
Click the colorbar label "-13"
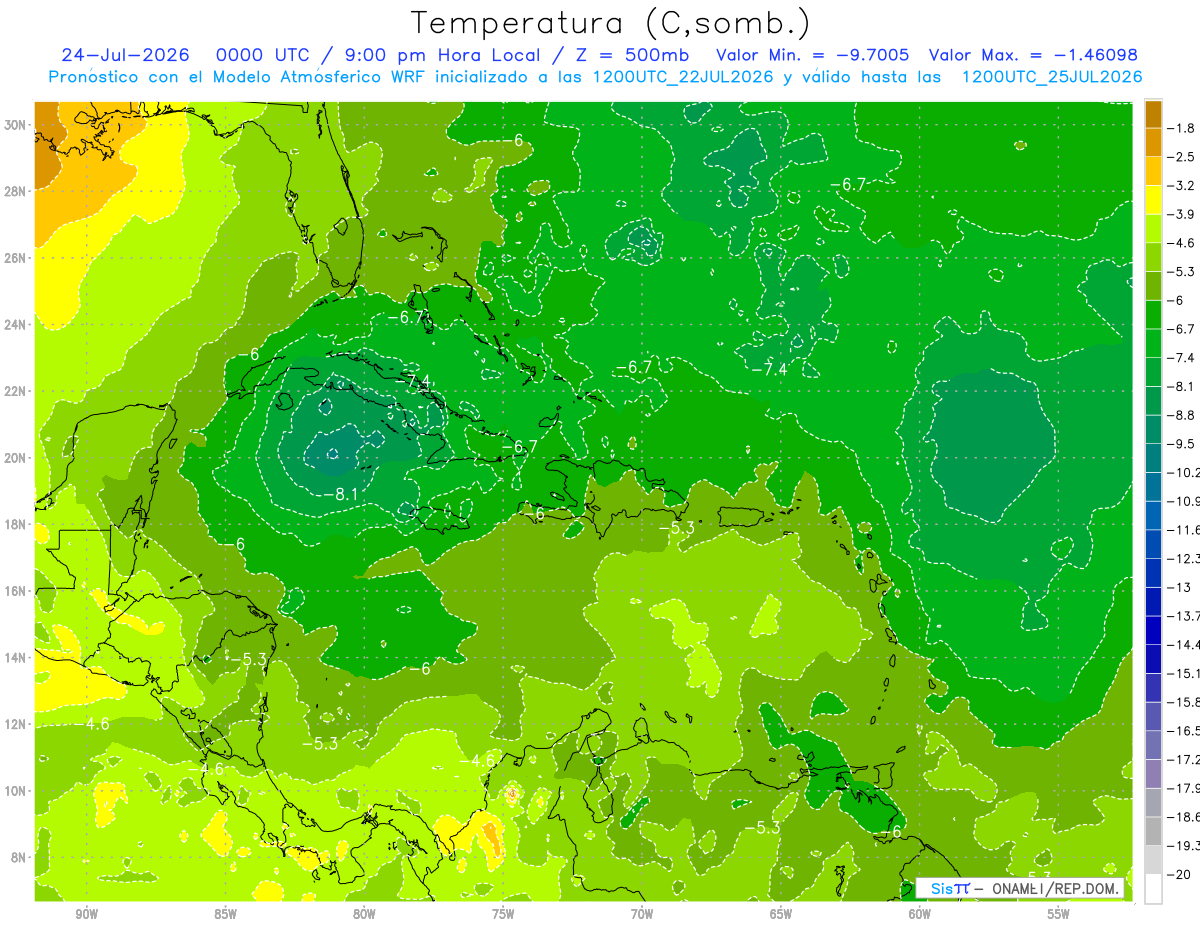(x=1178, y=587)
